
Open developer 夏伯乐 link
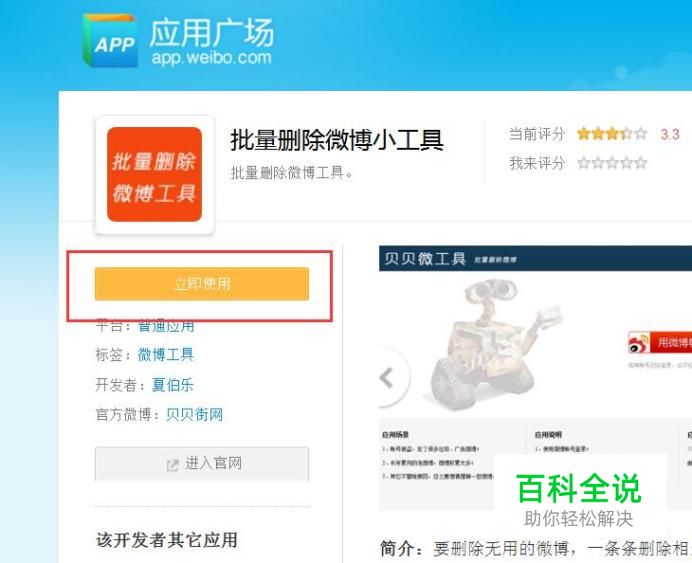173,385
